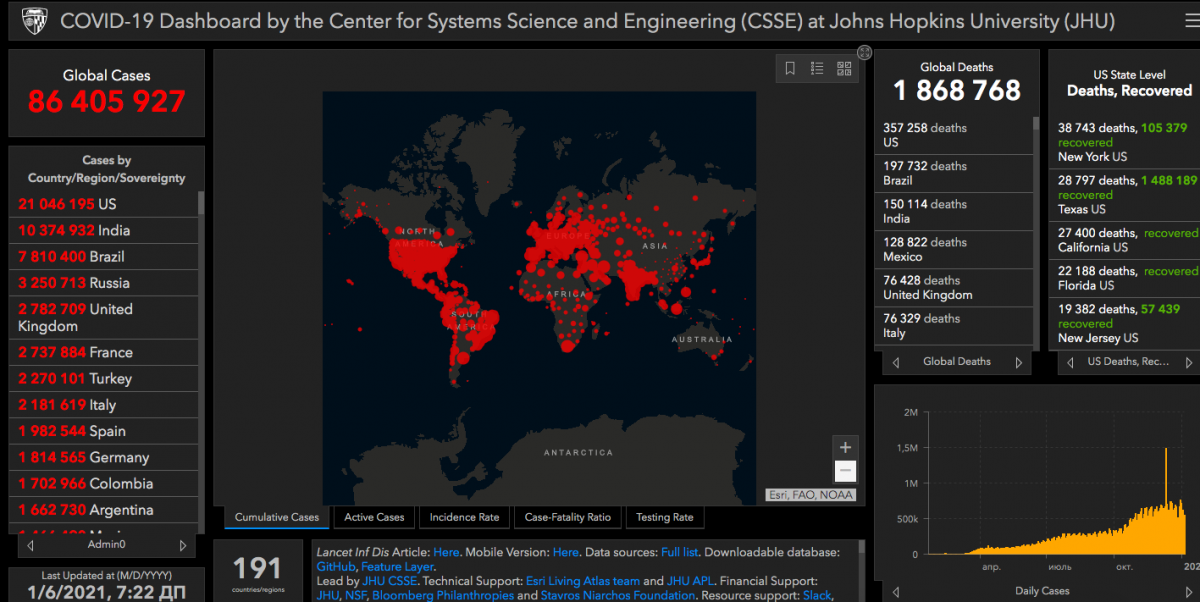Select Italy with 2 181 619 cases
The image size is (1200, 602).
click(104, 405)
